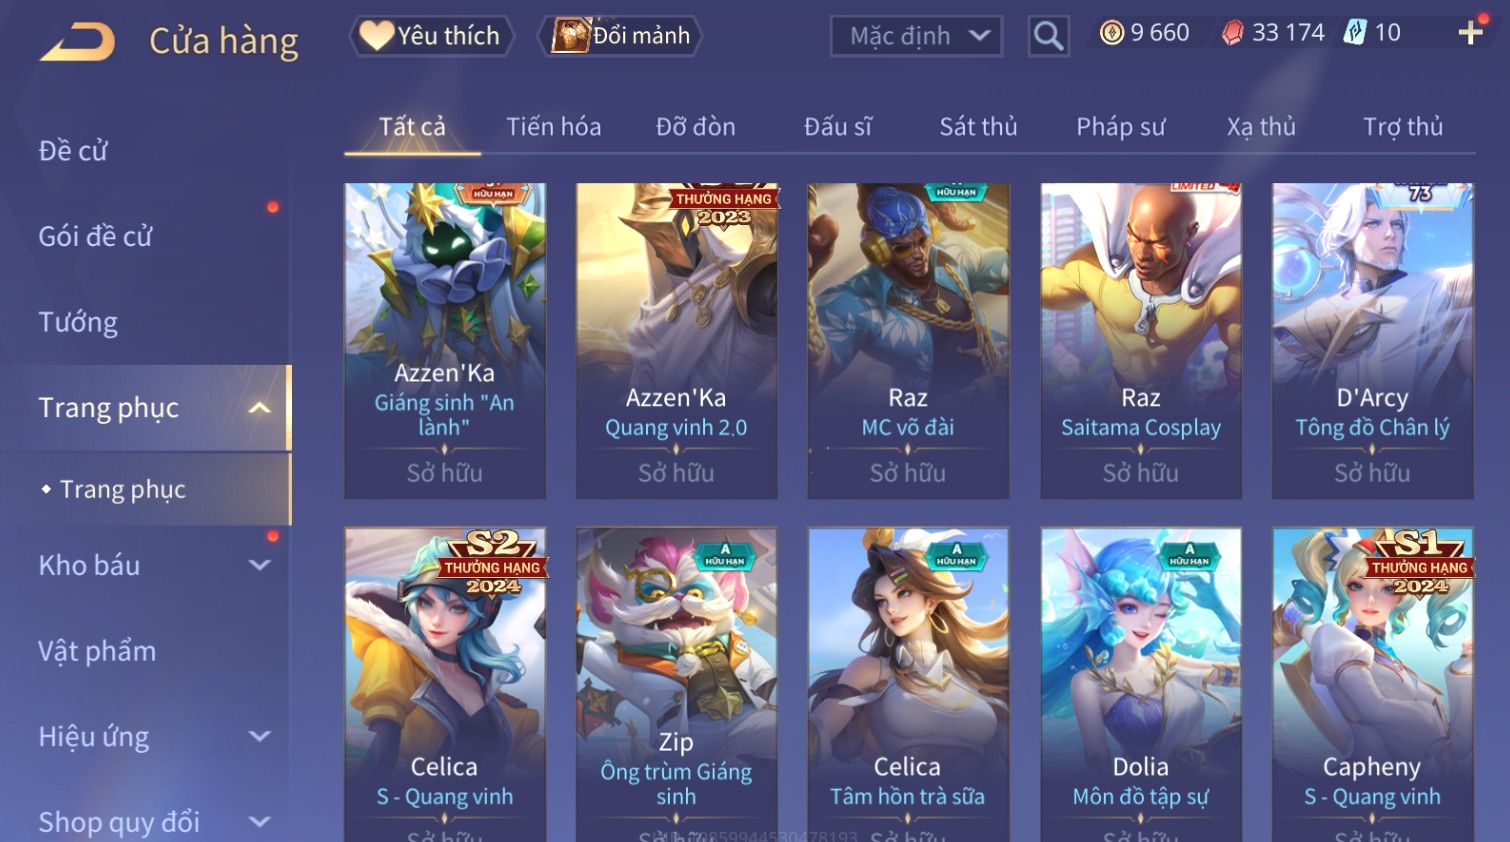Select the Tiến hóa filter tab
Image resolution: width=1510 pixels, height=842 pixels.
tap(553, 127)
